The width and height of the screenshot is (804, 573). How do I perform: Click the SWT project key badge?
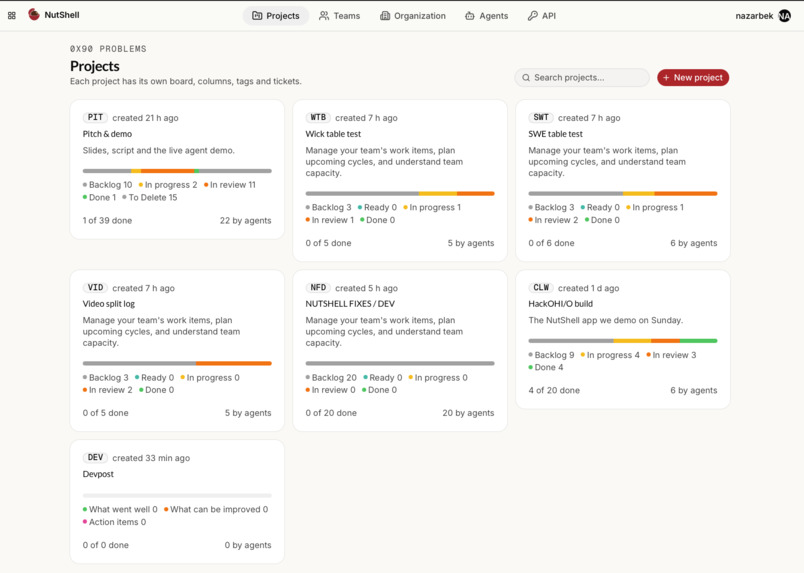(541, 117)
